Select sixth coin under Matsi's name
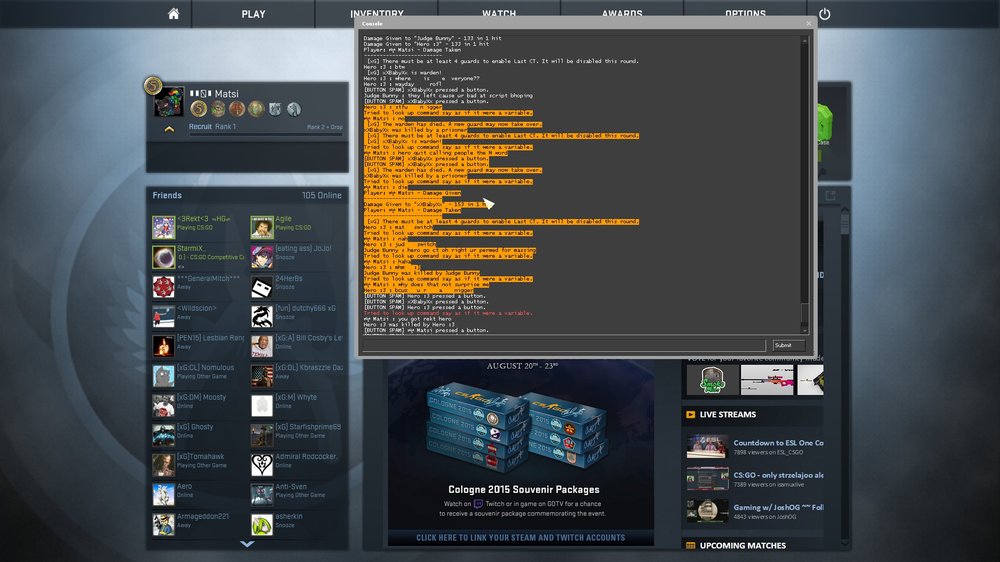1000x562 pixels. tap(294, 109)
